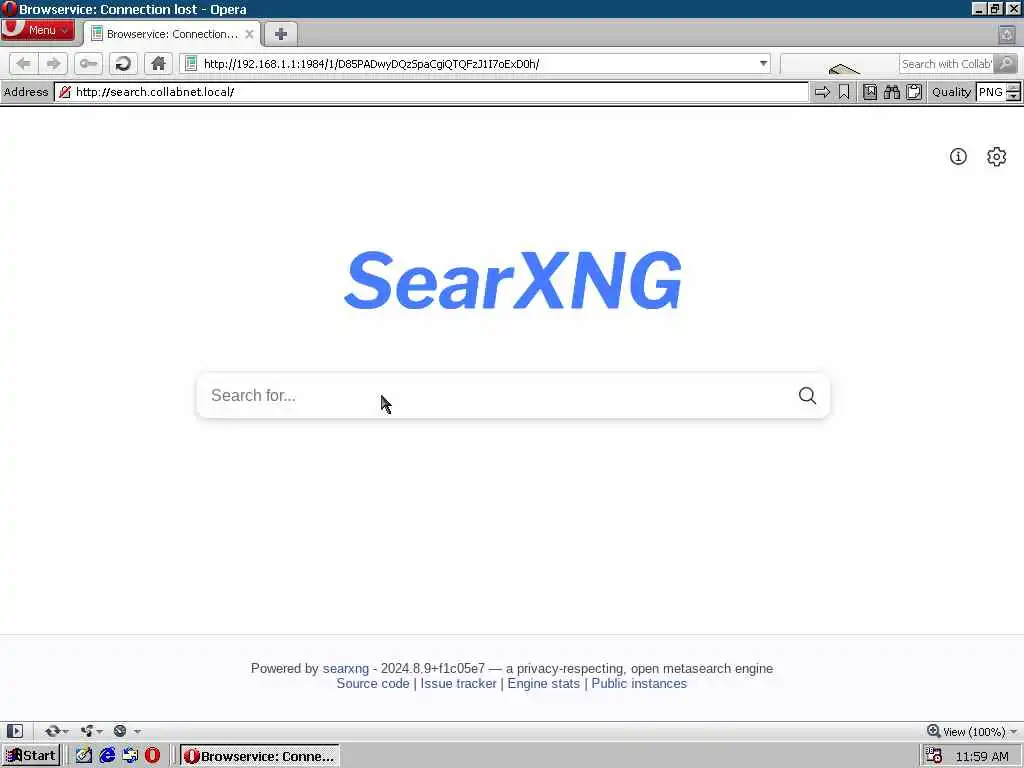Focus the Search with Collab field
The image size is (1024, 768).
pos(946,63)
